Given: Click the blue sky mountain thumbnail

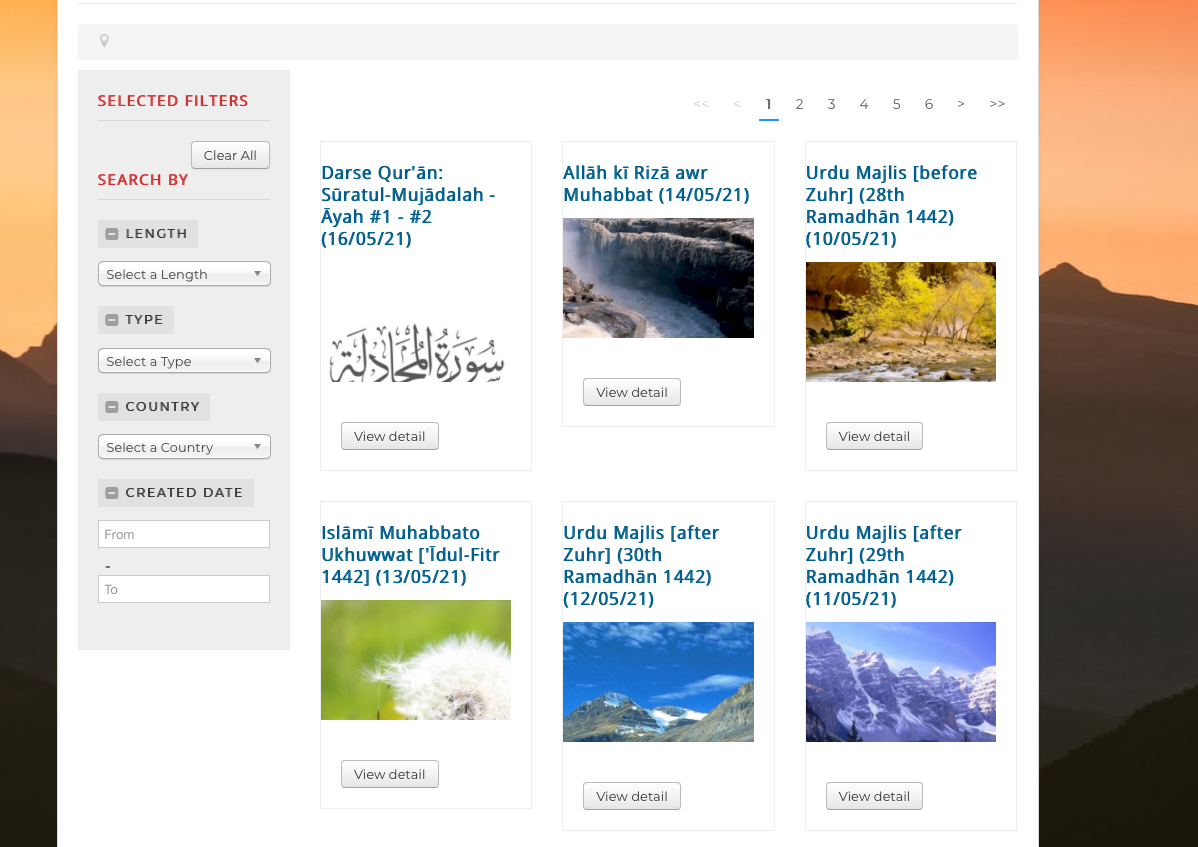Looking at the screenshot, I should [659, 682].
